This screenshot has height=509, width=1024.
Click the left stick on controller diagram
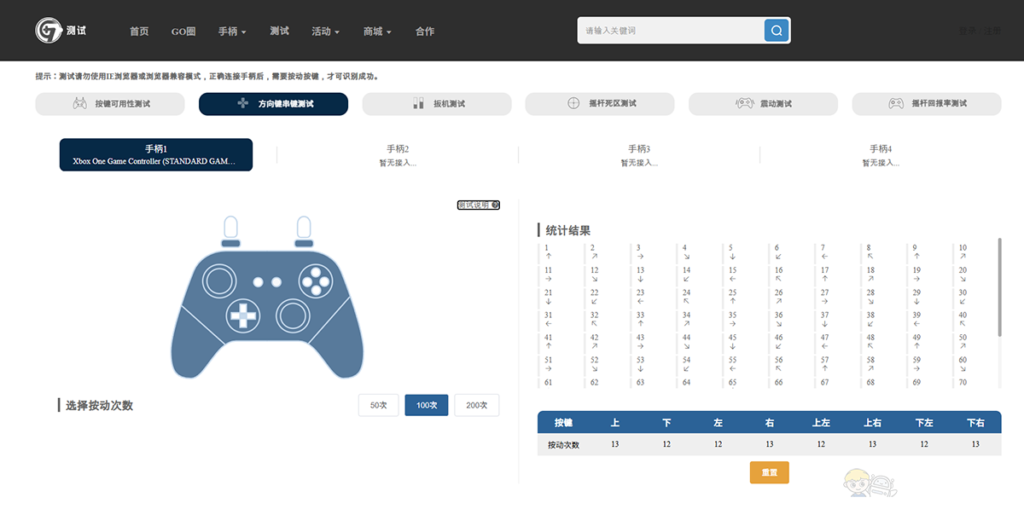pos(219,280)
